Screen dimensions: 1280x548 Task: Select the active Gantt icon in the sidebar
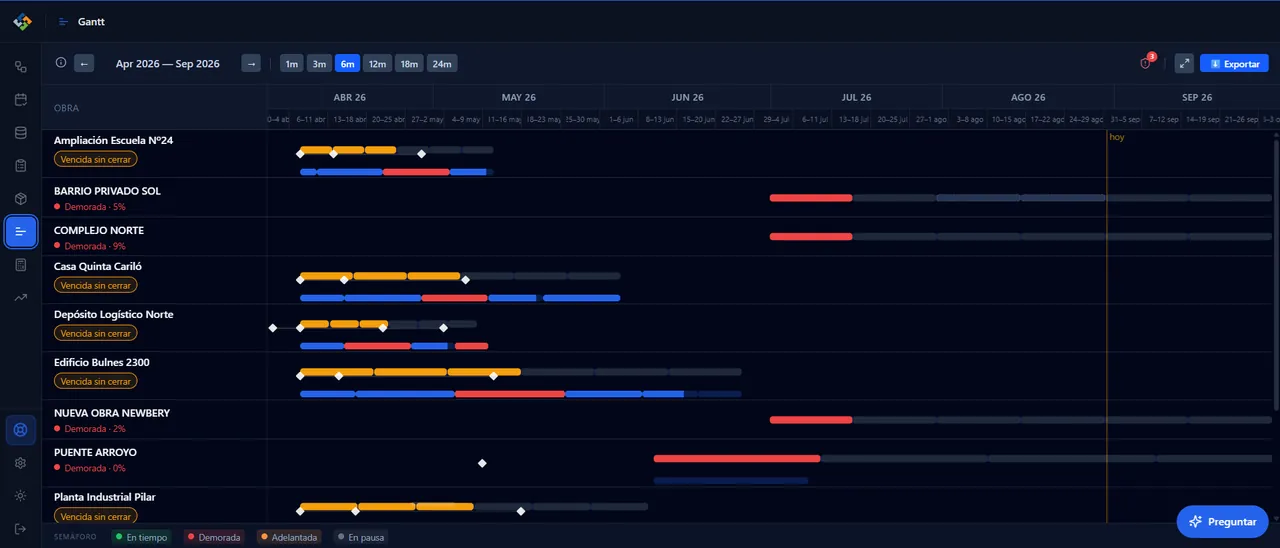pyautogui.click(x=21, y=231)
